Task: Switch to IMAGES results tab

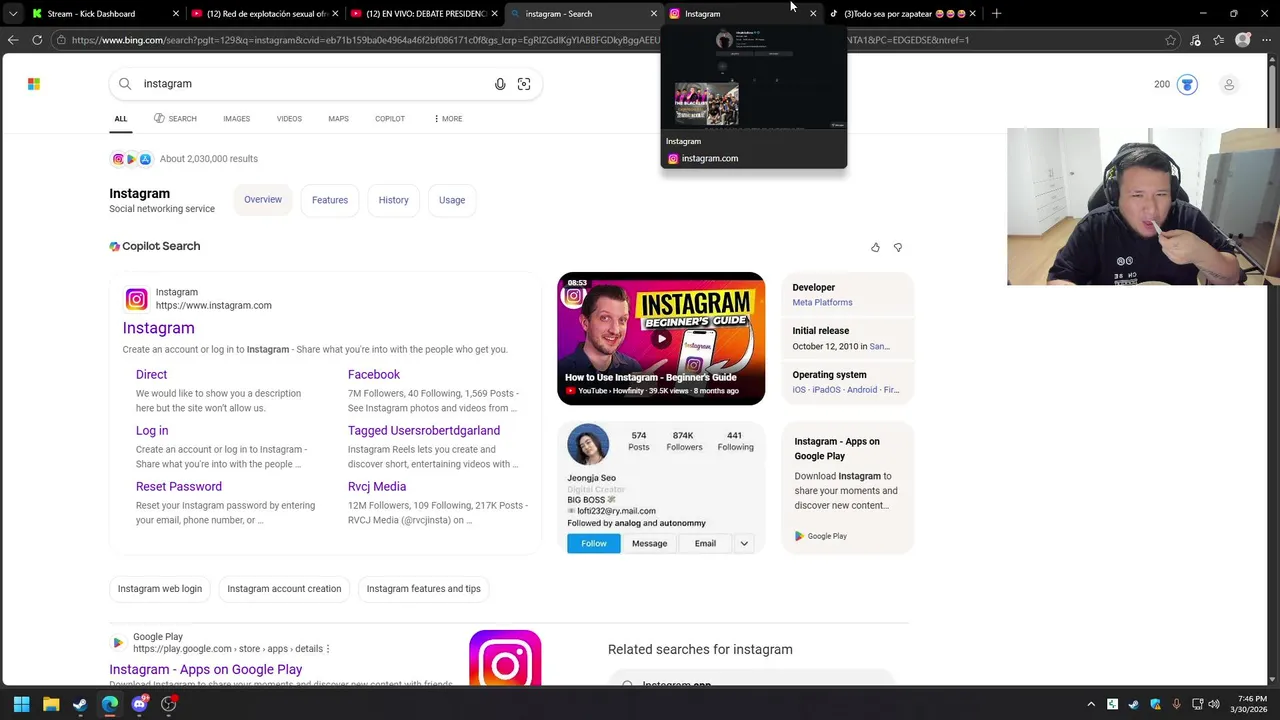Action: (x=237, y=119)
